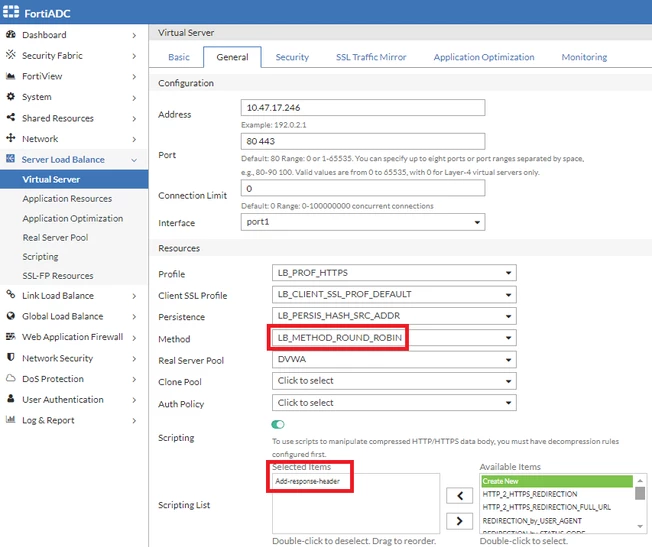Click the left arrow move button
The width and height of the screenshot is (652, 547).
(459, 495)
